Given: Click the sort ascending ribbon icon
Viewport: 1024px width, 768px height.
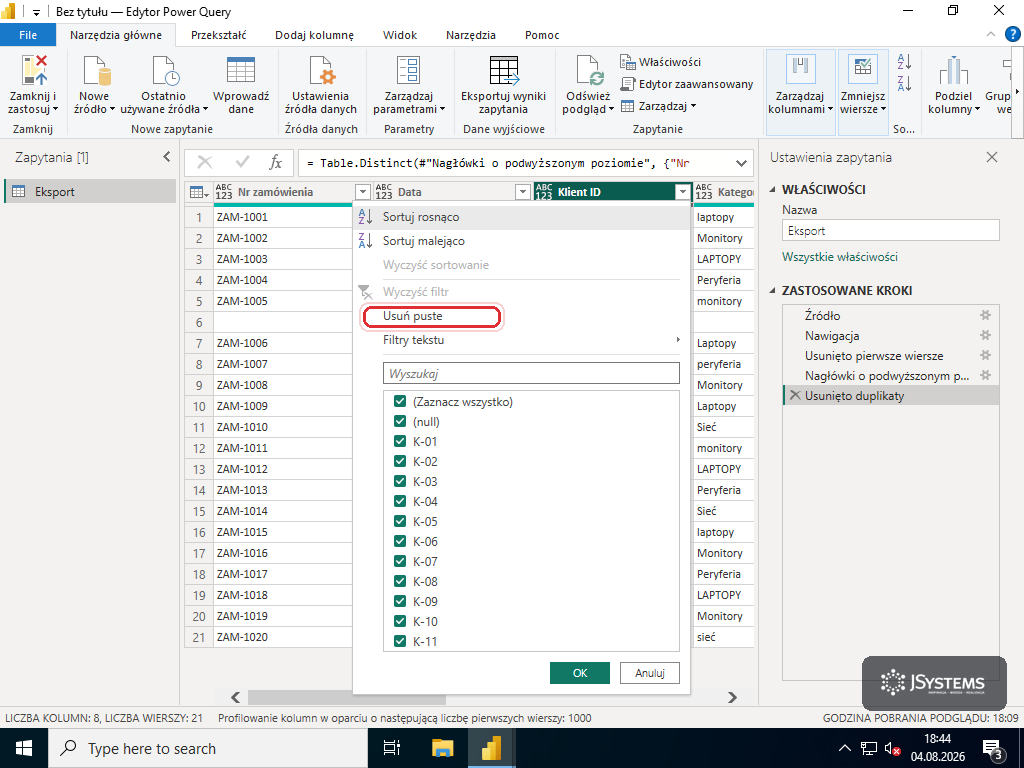Looking at the screenshot, I should point(904,62).
